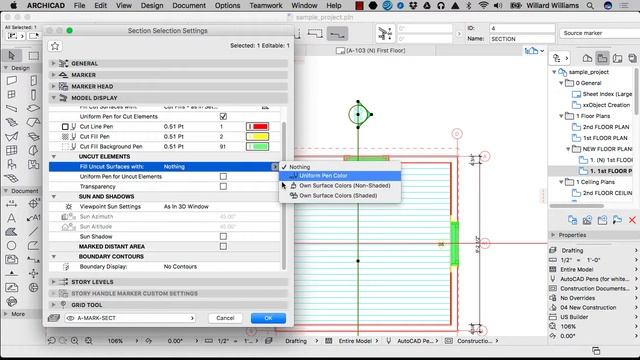Click the Source marker button
This screenshot has height=360, width=640.
click(599, 33)
